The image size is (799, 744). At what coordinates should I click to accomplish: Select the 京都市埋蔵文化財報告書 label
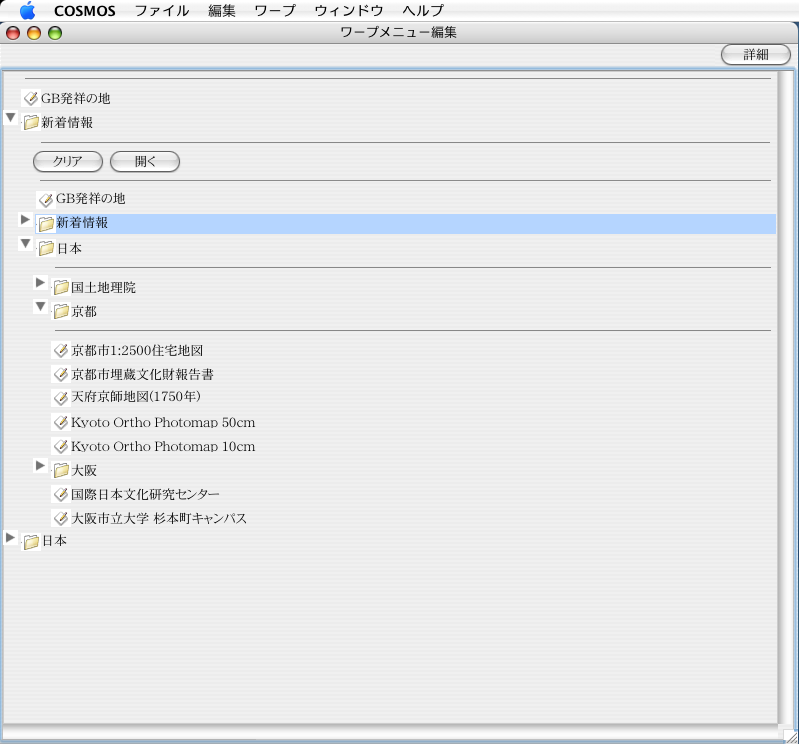142,375
